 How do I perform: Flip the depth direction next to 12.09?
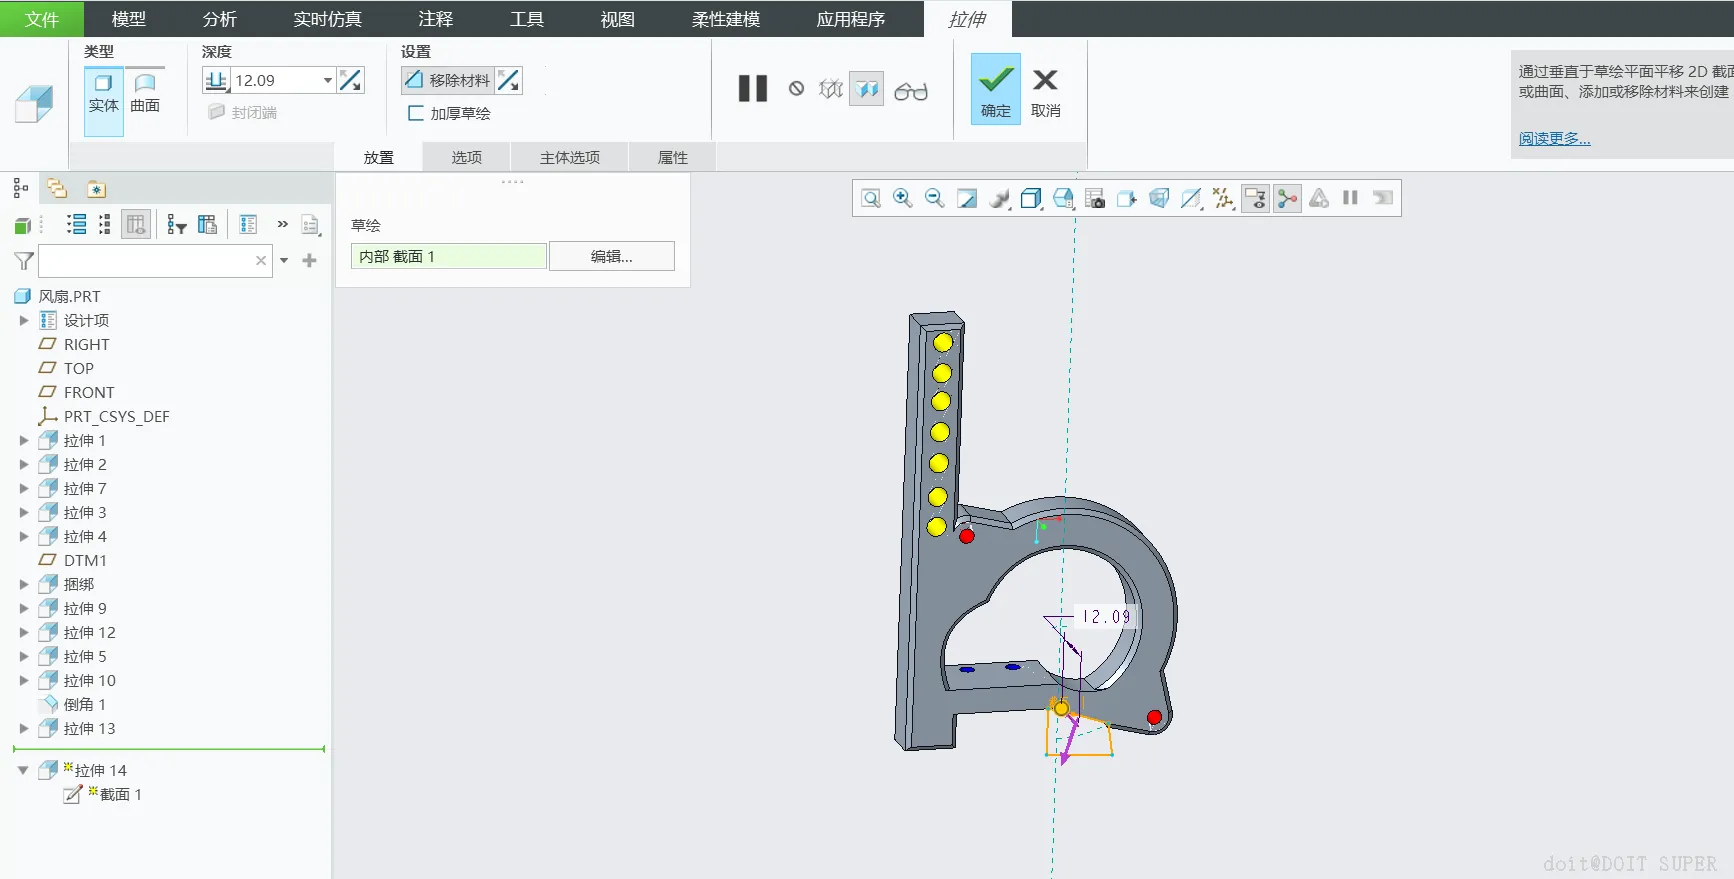[x=351, y=81]
